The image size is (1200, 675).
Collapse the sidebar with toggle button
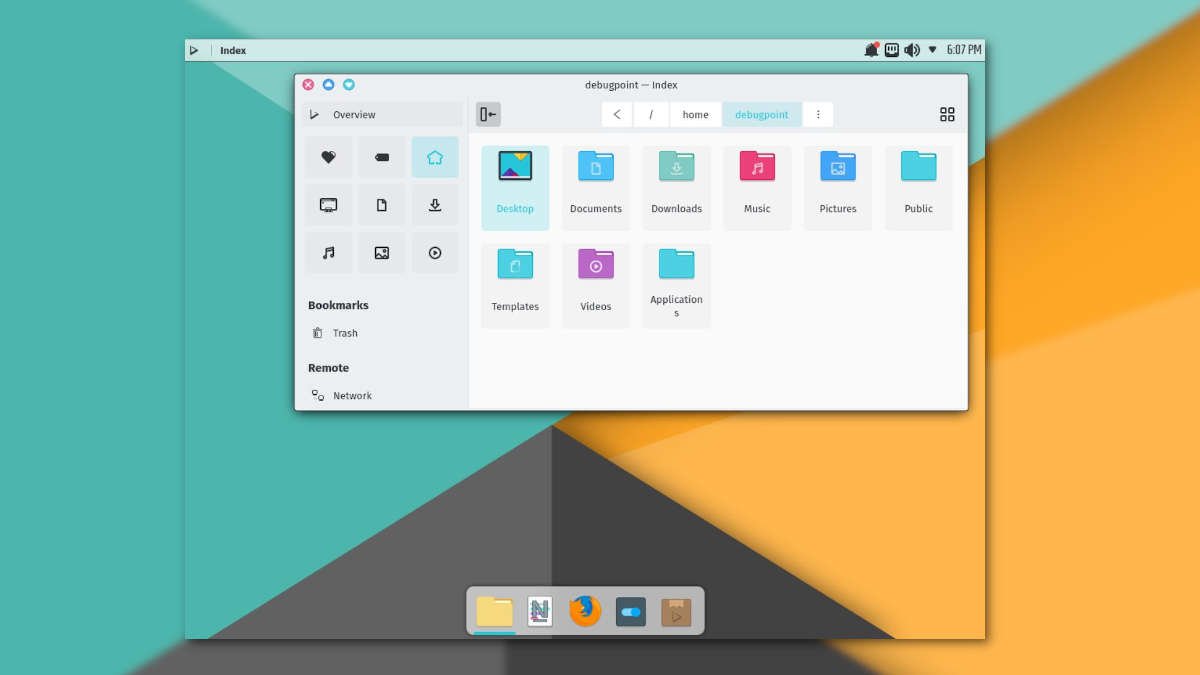click(488, 114)
